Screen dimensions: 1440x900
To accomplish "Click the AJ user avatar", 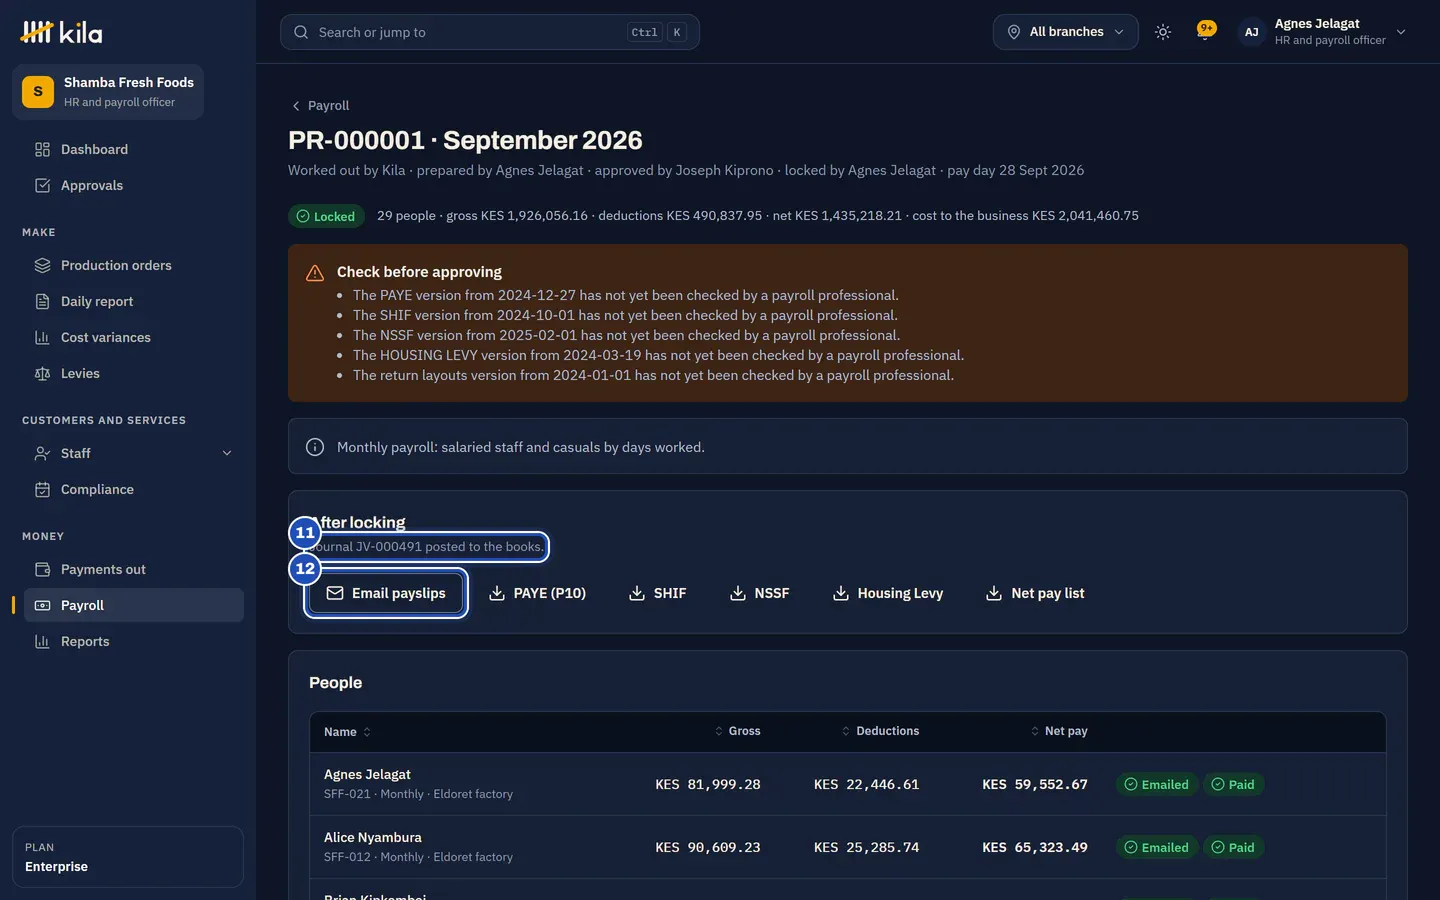I will pyautogui.click(x=1251, y=32).
